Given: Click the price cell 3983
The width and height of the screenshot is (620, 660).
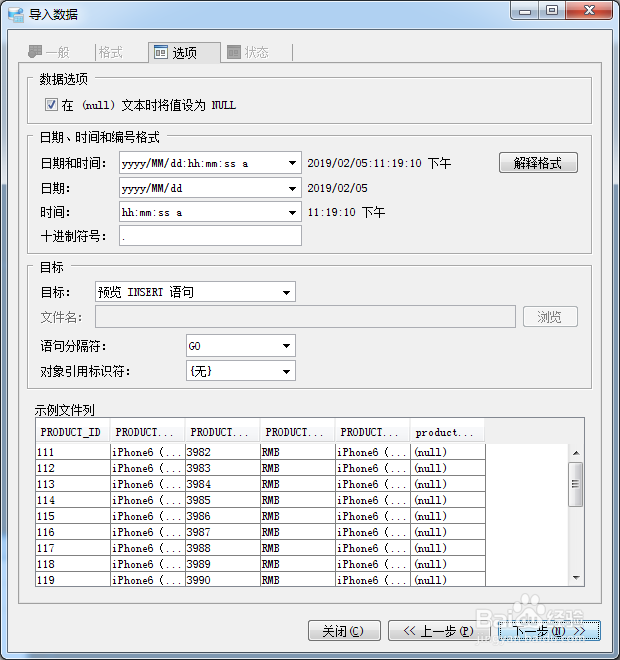Looking at the screenshot, I should click(x=223, y=468).
